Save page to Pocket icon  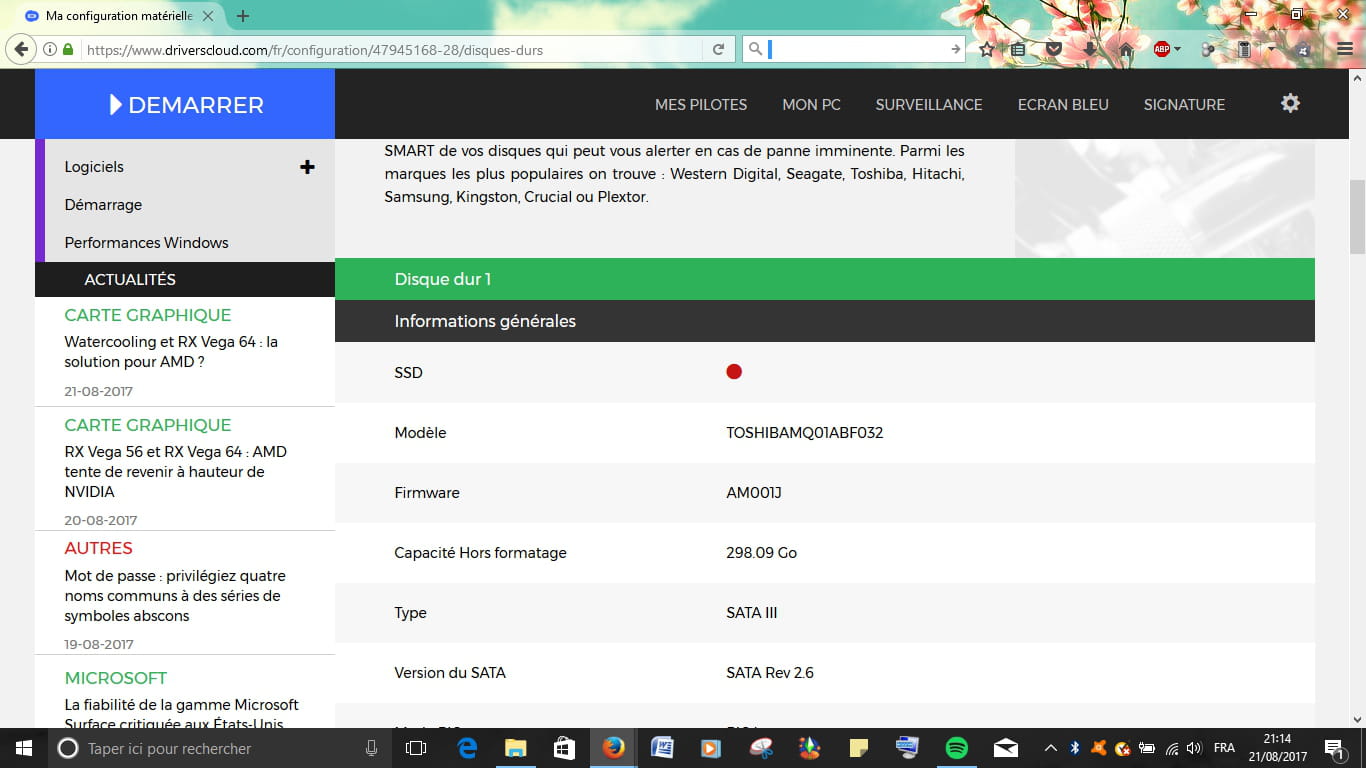tap(1054, 49)
